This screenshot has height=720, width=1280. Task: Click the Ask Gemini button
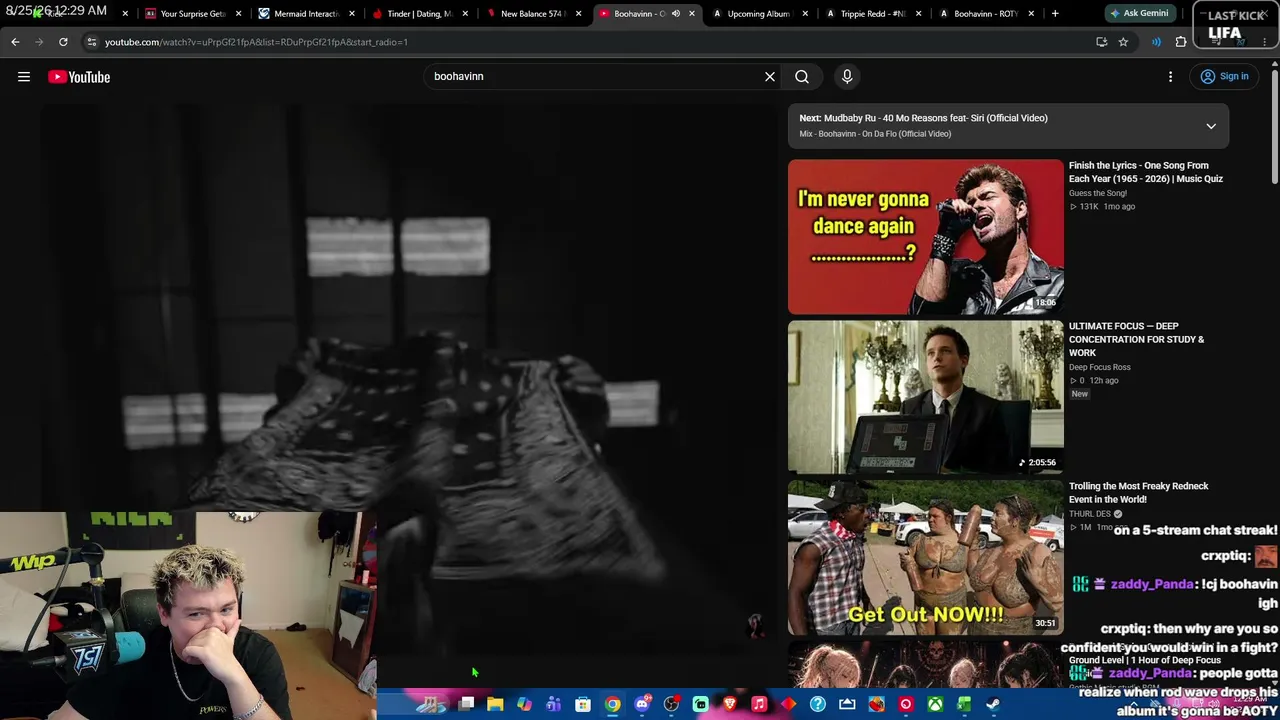coord(1140,14)
